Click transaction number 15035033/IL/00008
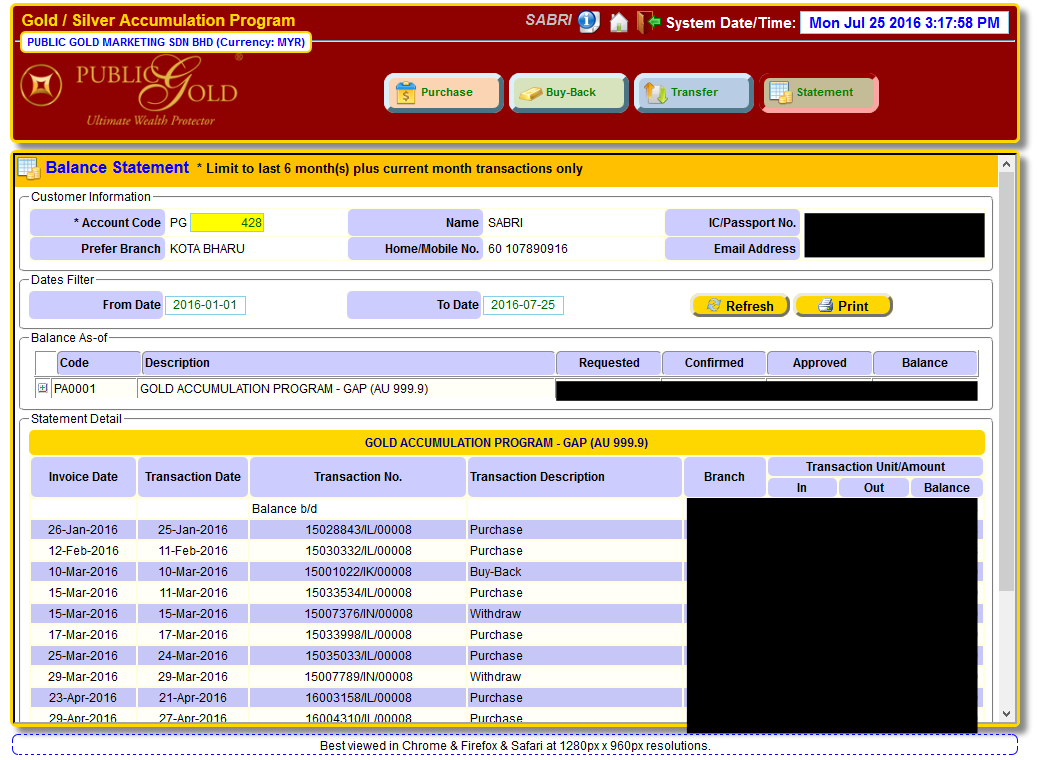This screenshot has width=1037, height=760. (358, 656)
